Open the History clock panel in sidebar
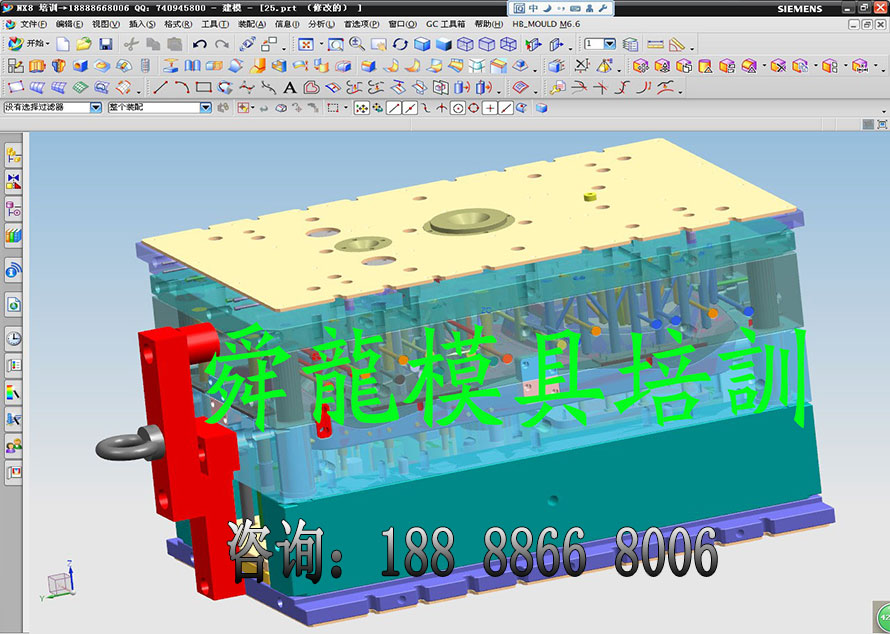Viewport: 890px width, 634px height. coord(14,338)
